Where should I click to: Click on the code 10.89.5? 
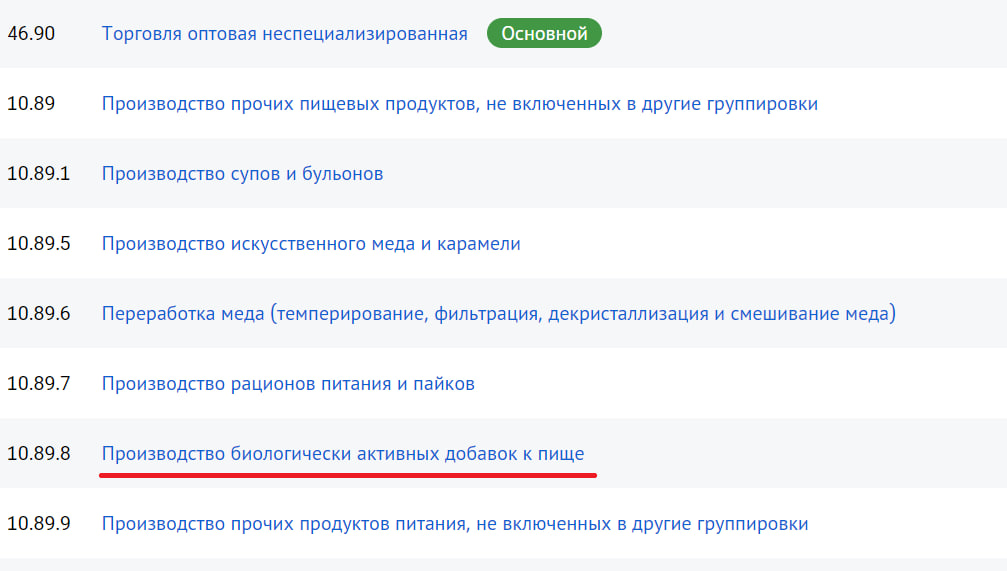pyautogui.click(x=38, y=244)
